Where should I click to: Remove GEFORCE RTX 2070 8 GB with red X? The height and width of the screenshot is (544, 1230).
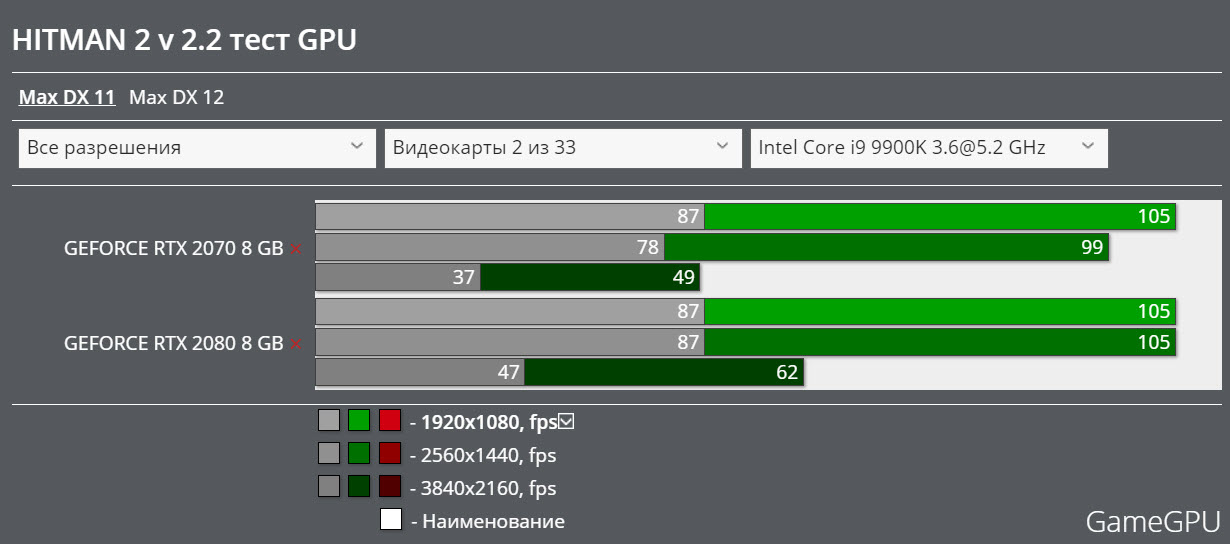[x=296, y=249]
